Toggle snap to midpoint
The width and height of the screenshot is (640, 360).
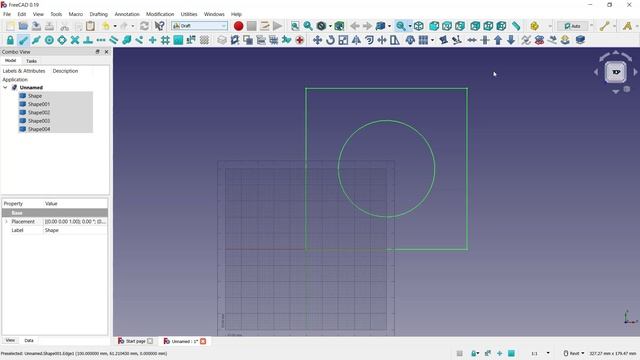pos(36,40)
